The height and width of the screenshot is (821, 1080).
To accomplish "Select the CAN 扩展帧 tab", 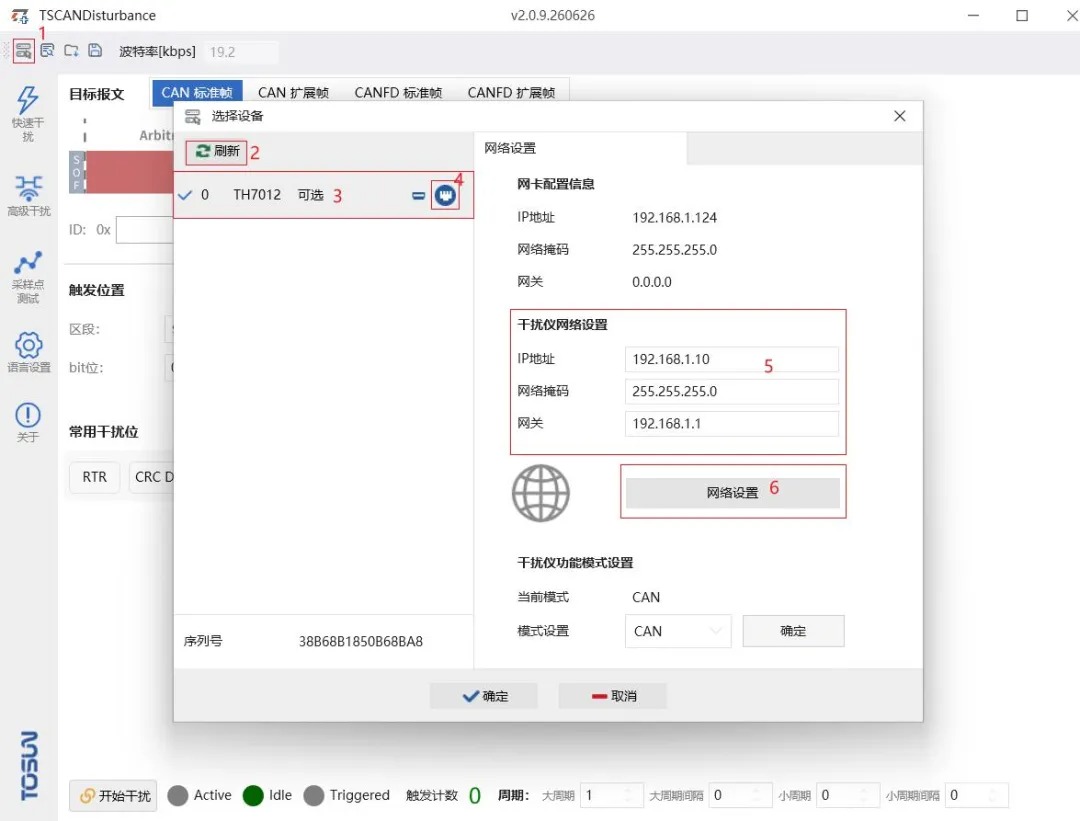I will point(293,92).
